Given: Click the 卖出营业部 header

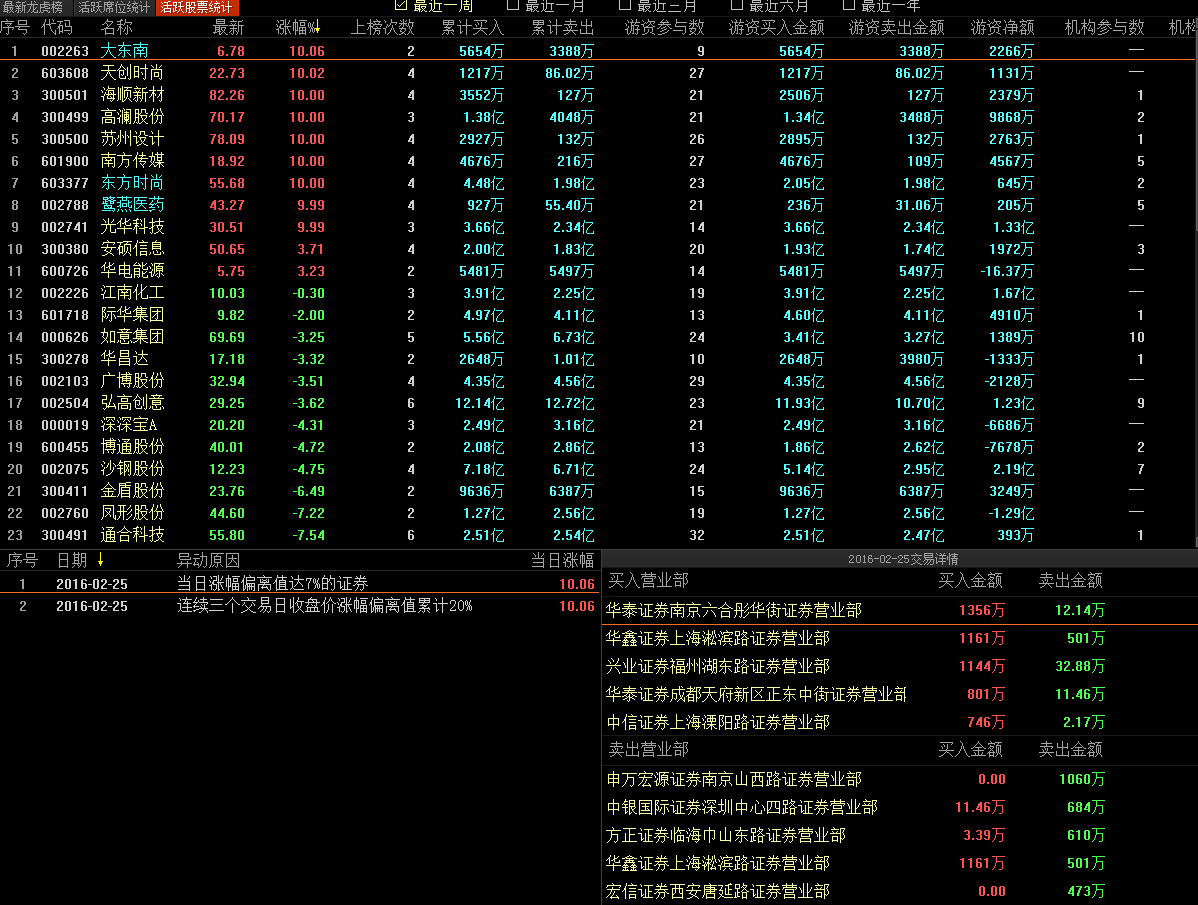Looking at the screenshot, I should [x=648, y=749].
